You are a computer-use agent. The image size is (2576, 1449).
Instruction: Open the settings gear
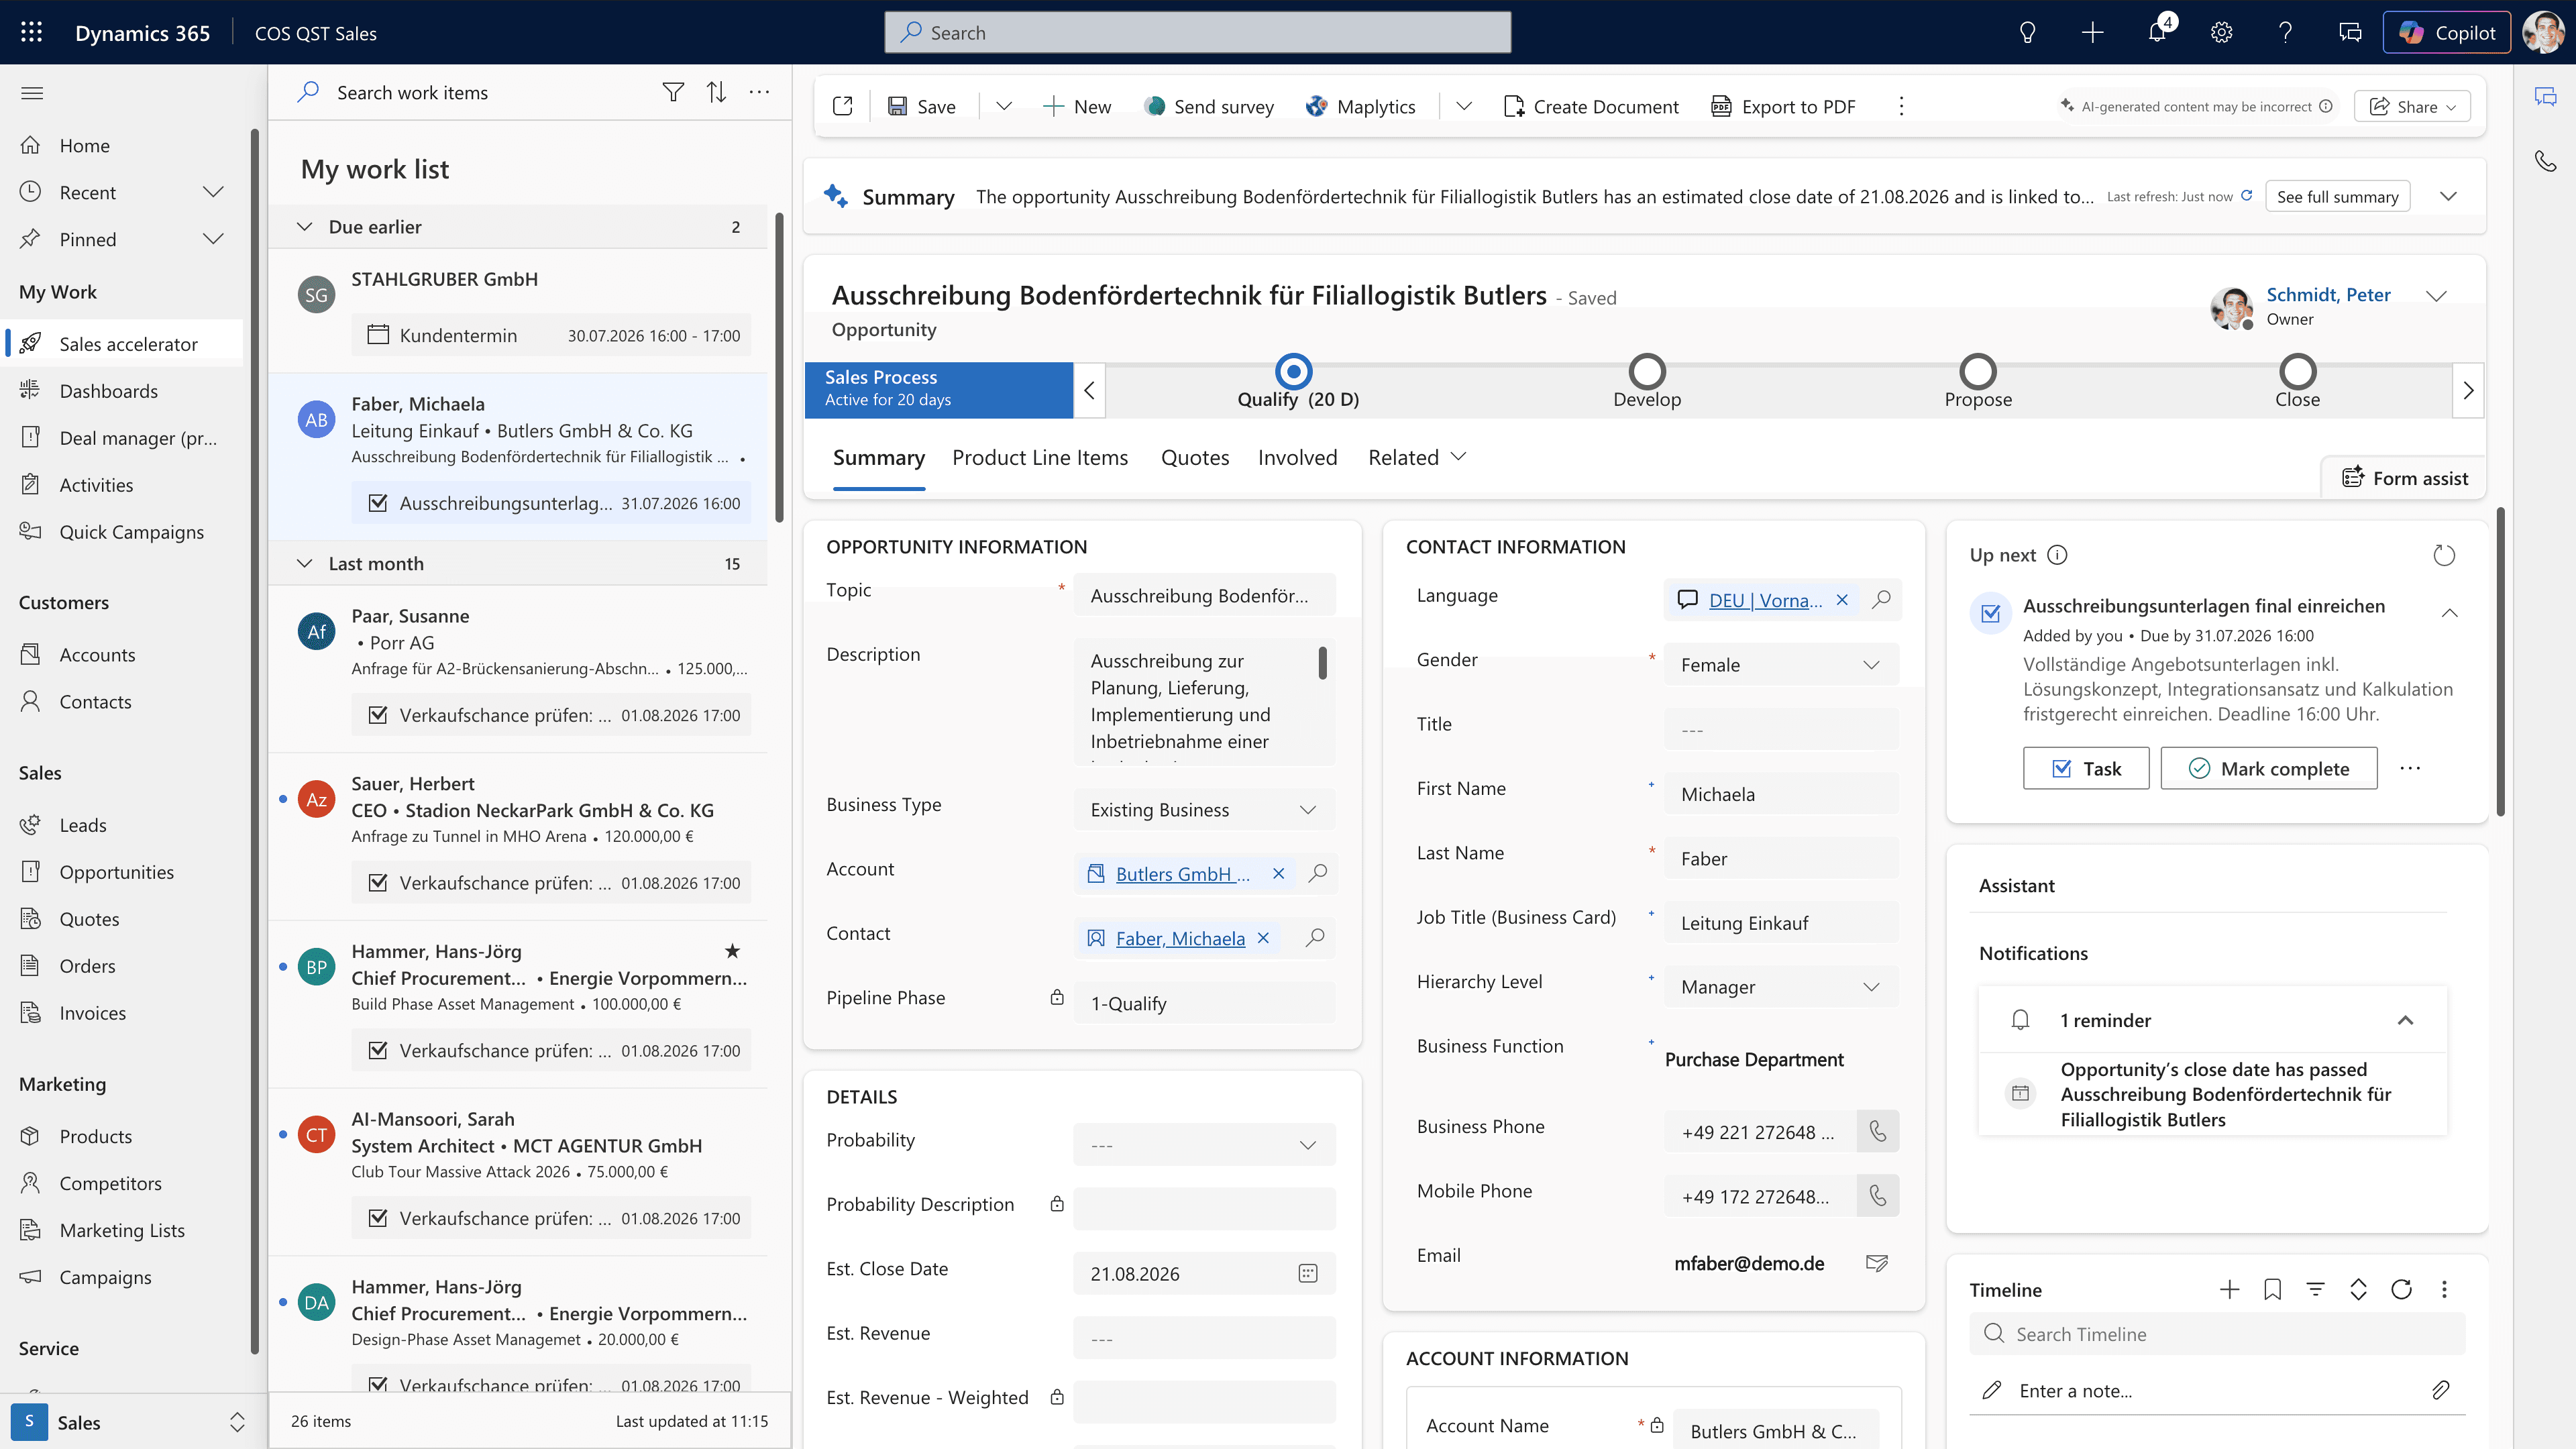(2221, 32)
